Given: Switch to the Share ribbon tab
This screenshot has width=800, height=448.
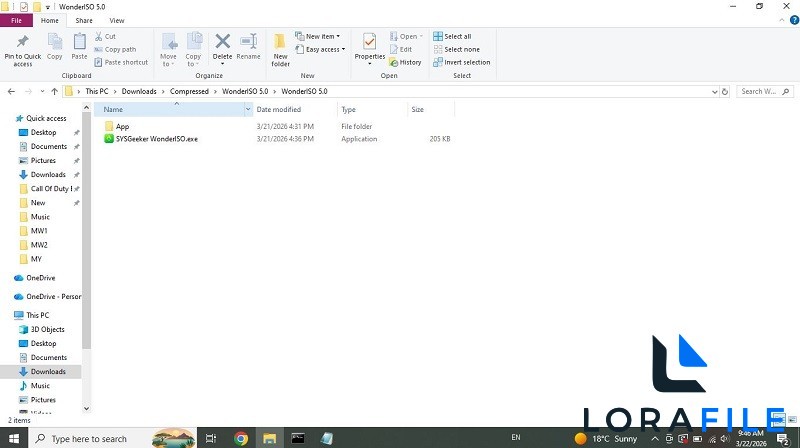Looking at the screenshot, I should pos(84,20).
